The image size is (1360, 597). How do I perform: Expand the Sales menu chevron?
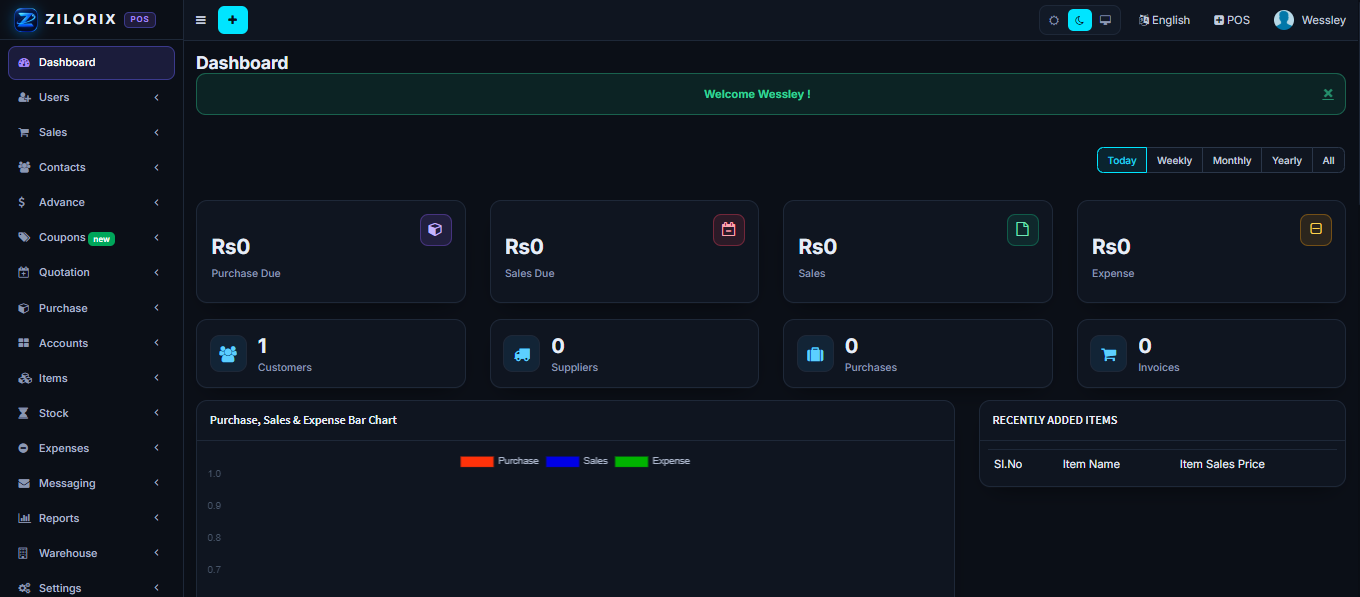[x=157, y=132]
